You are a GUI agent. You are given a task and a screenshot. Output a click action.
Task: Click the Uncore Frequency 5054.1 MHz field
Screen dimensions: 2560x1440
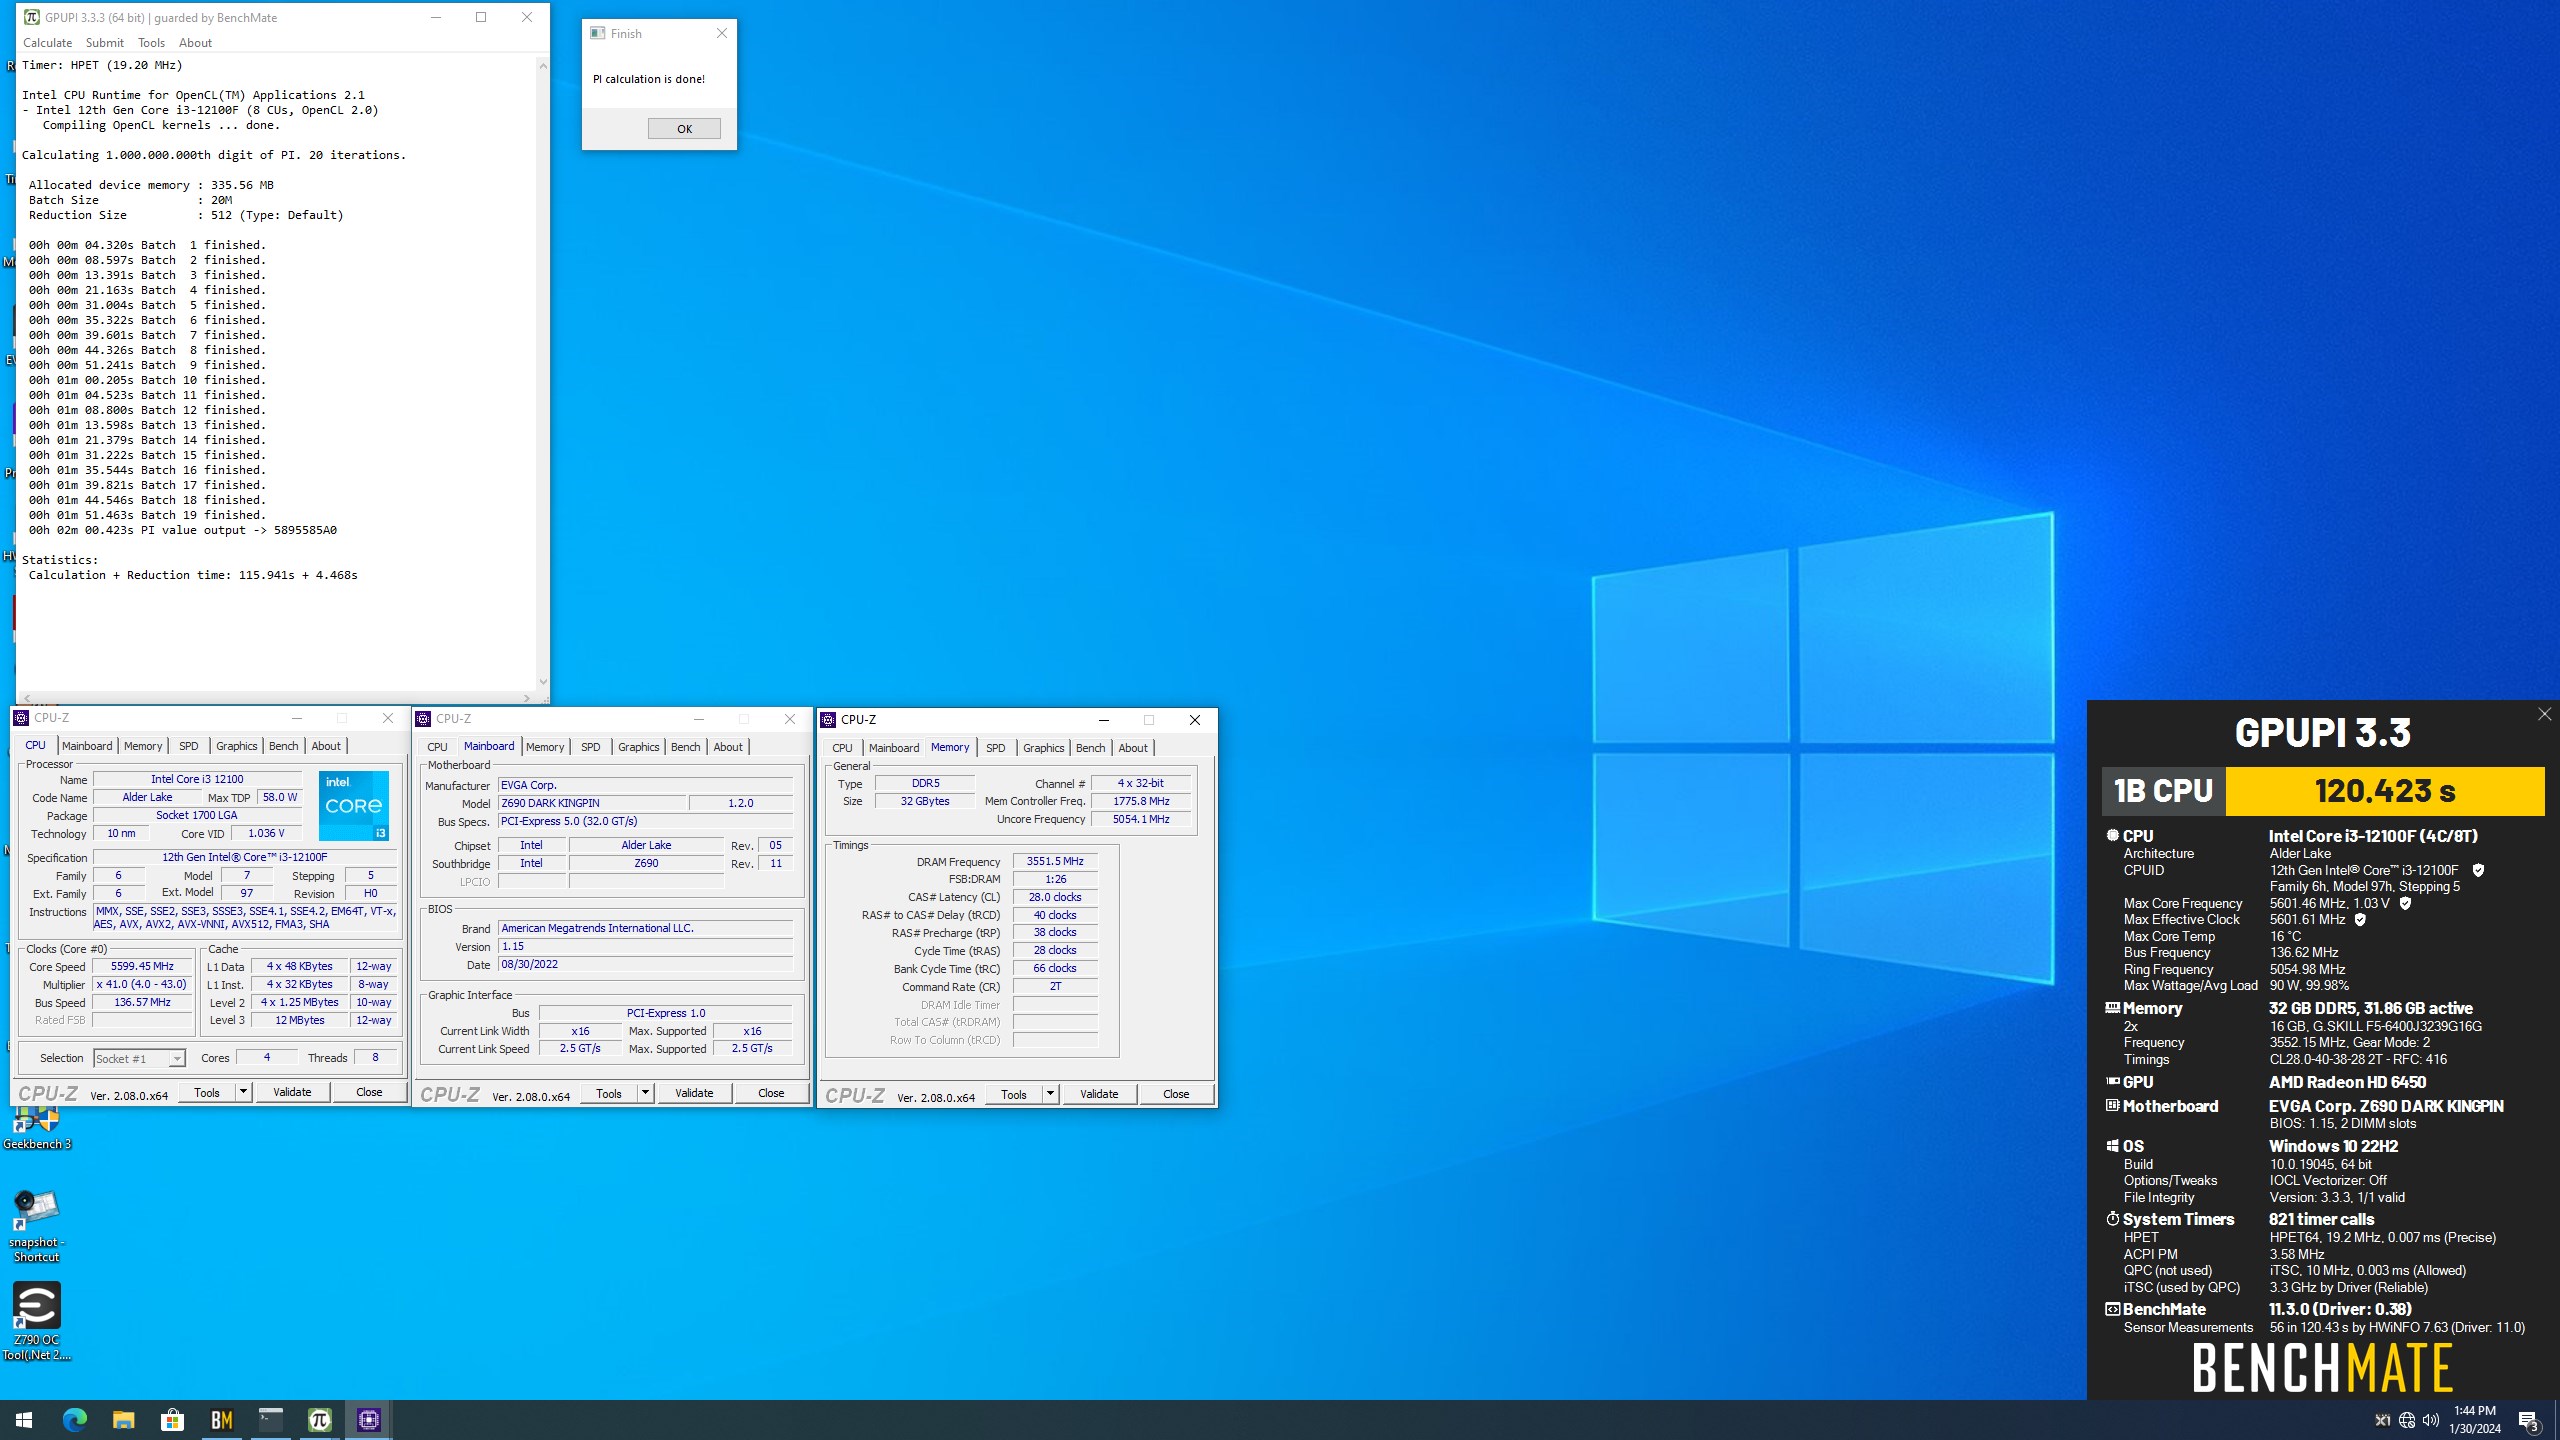pyautogui.click(x=1141, y=819)
